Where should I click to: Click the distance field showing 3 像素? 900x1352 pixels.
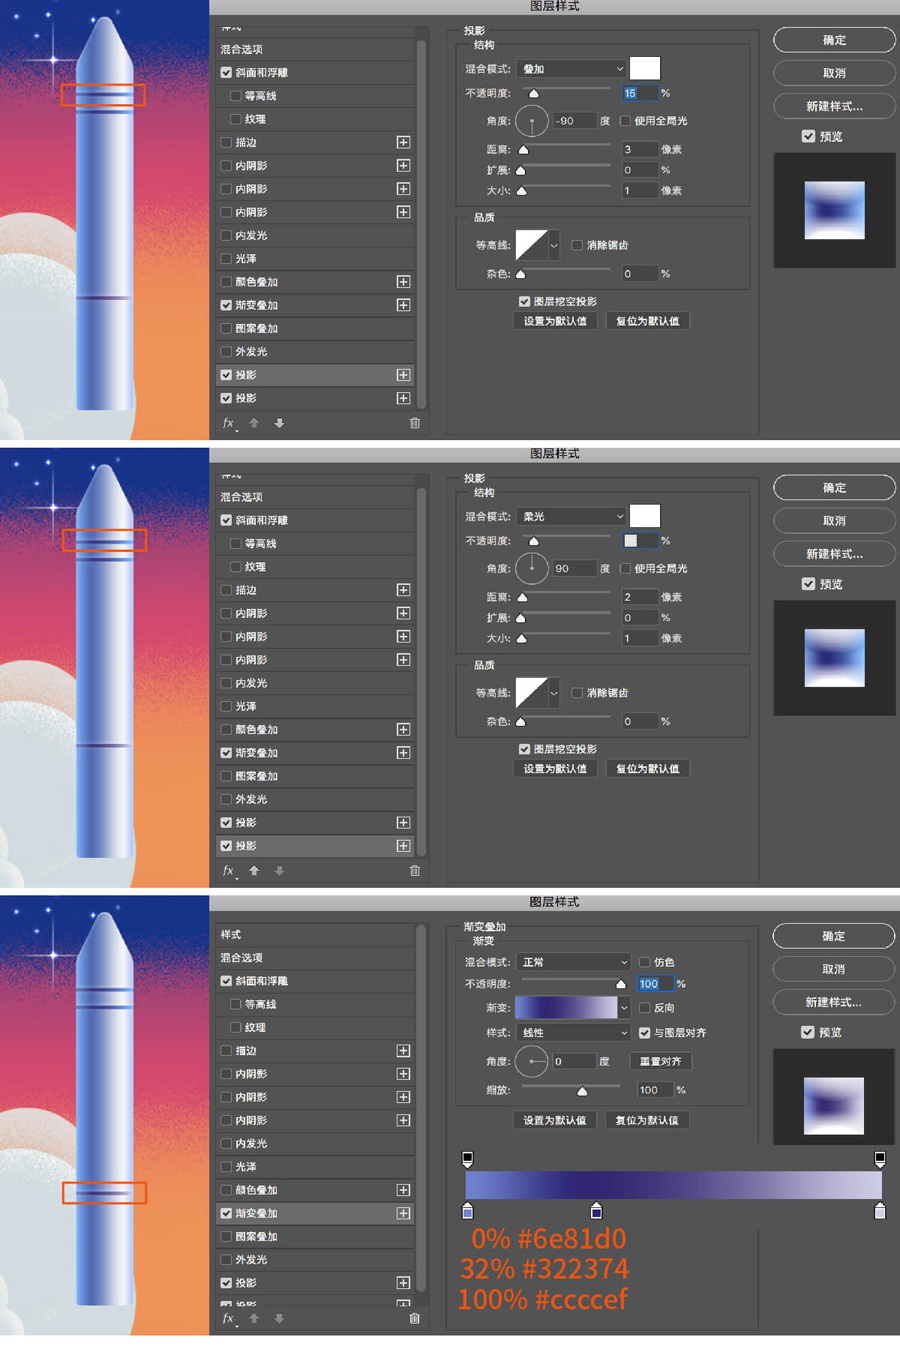click(x=640, y=149)
